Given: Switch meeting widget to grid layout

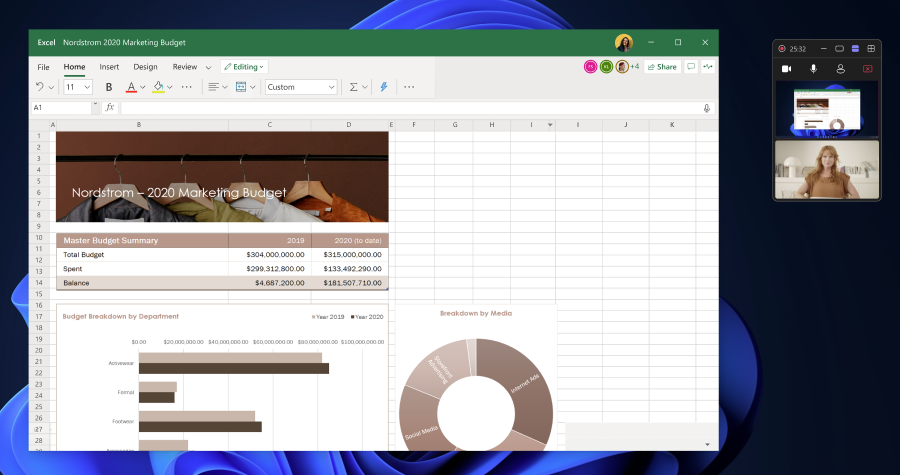Looking at the screenshot, I should point(871,49).
